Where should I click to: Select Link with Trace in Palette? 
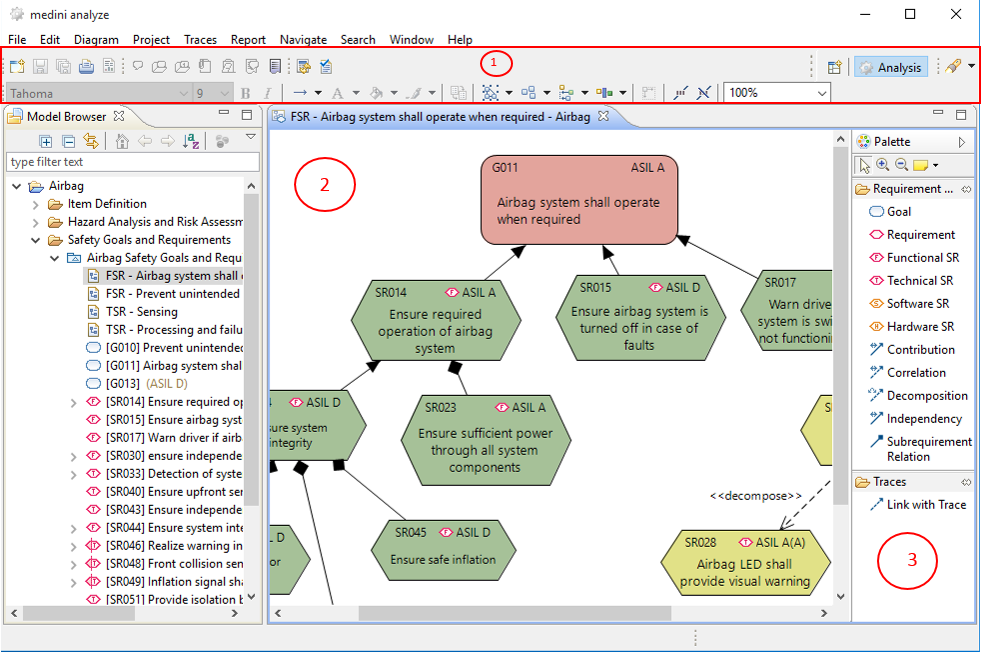pyautogui.click(x=925, y=505)
